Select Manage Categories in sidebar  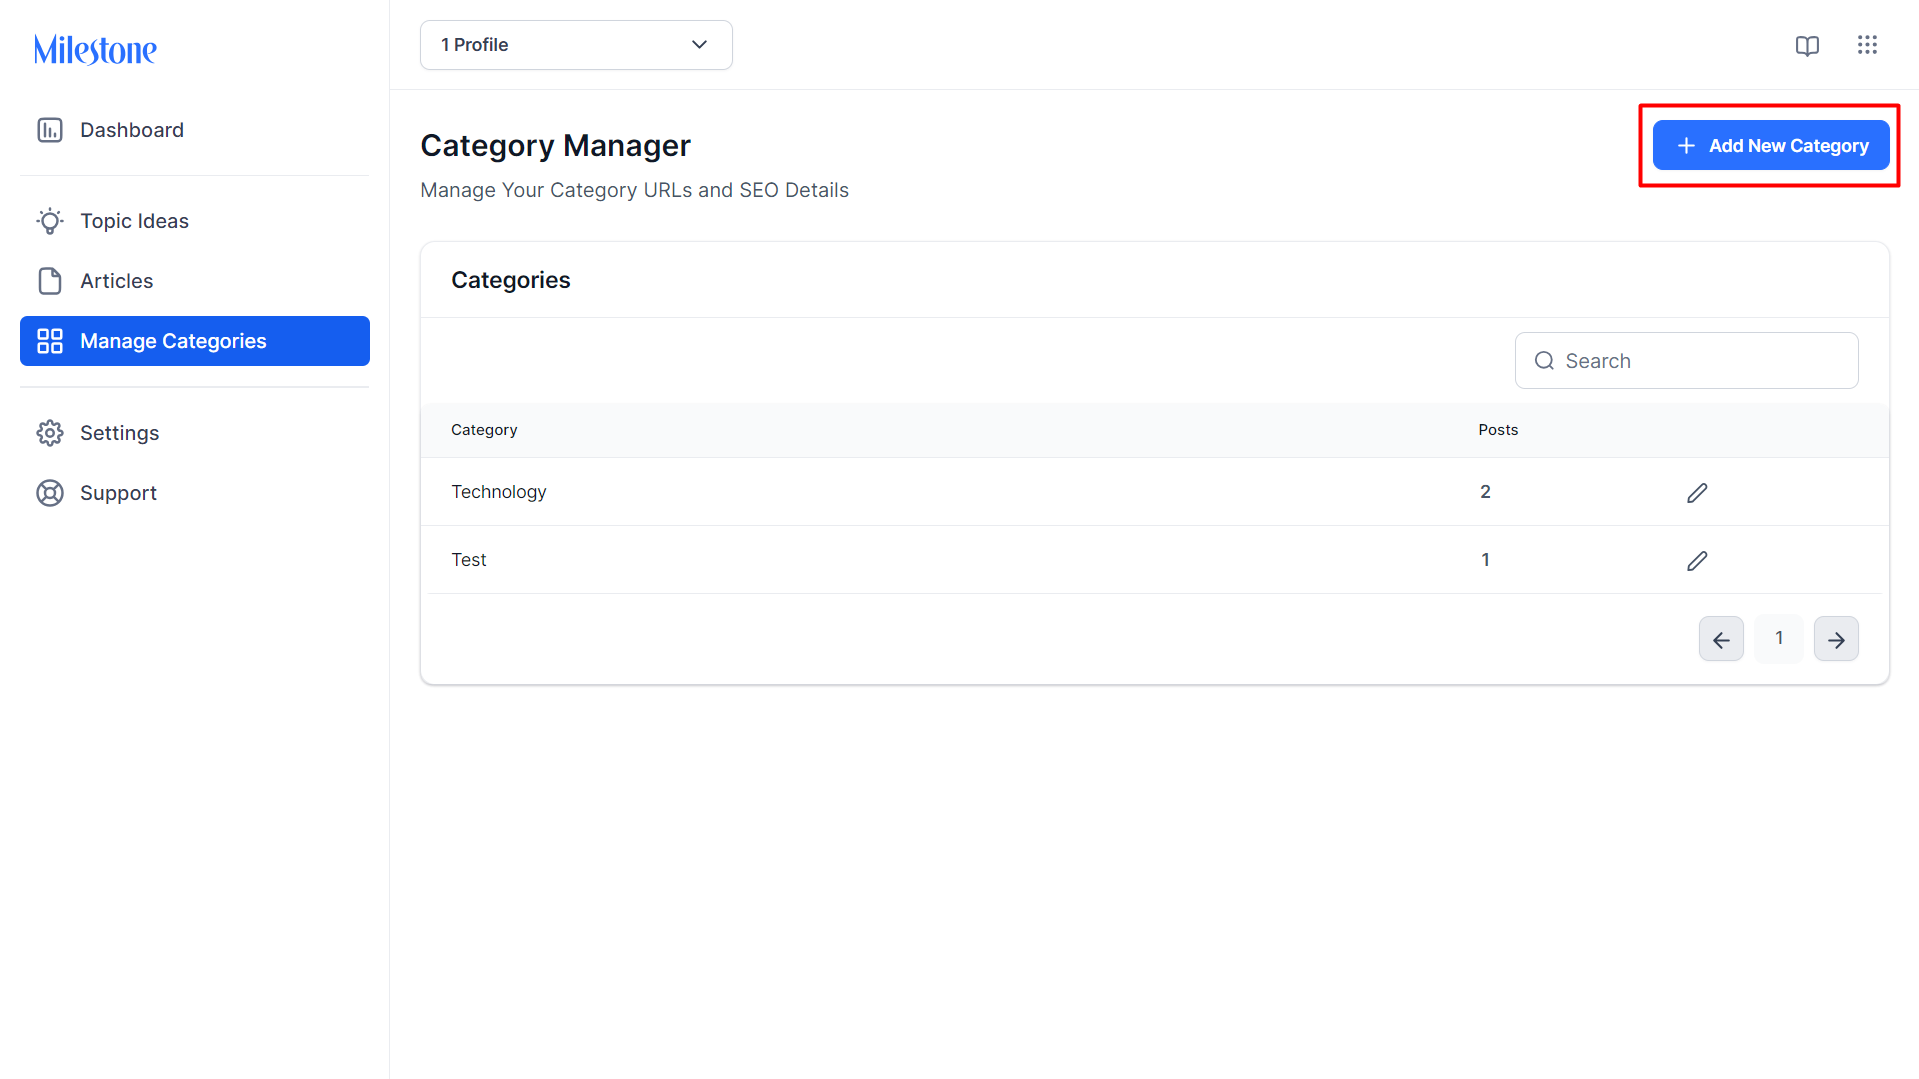point(195,341)
